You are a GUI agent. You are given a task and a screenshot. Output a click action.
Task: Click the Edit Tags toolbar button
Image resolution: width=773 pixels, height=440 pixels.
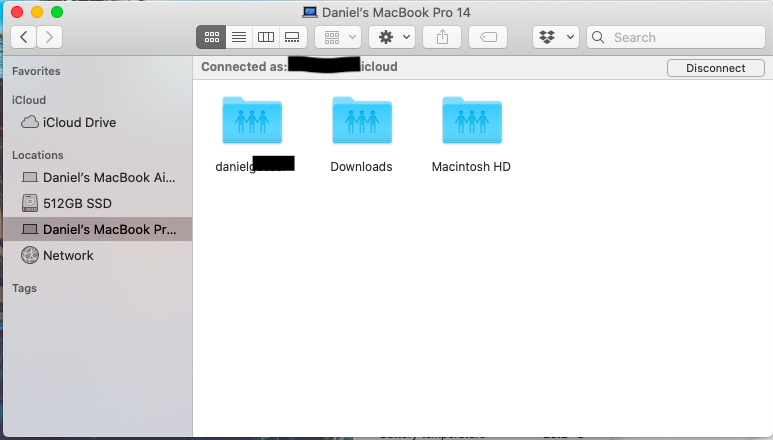click(488, 37)
